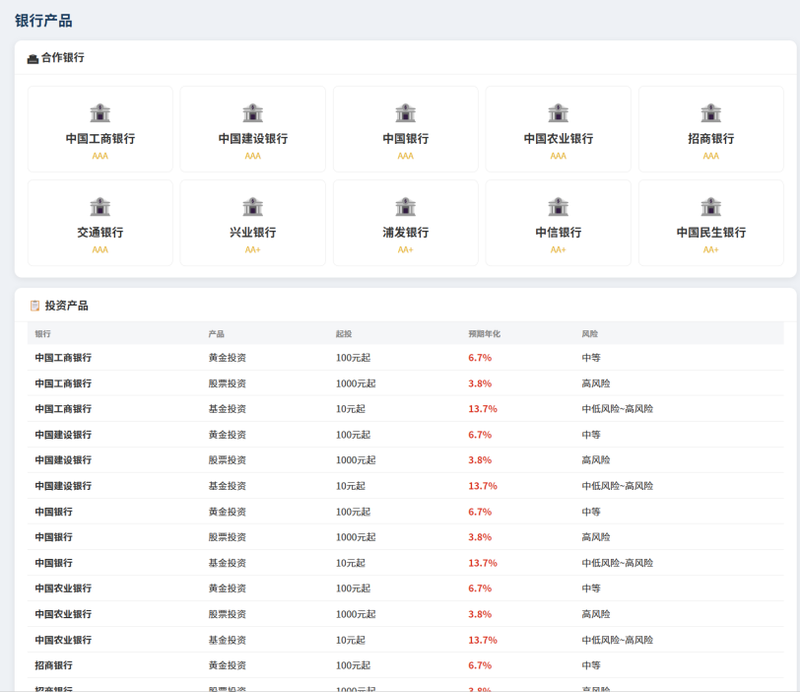Click the 起投 column header
The width and height of the screenshot is (800, 692).
point(344,334)
